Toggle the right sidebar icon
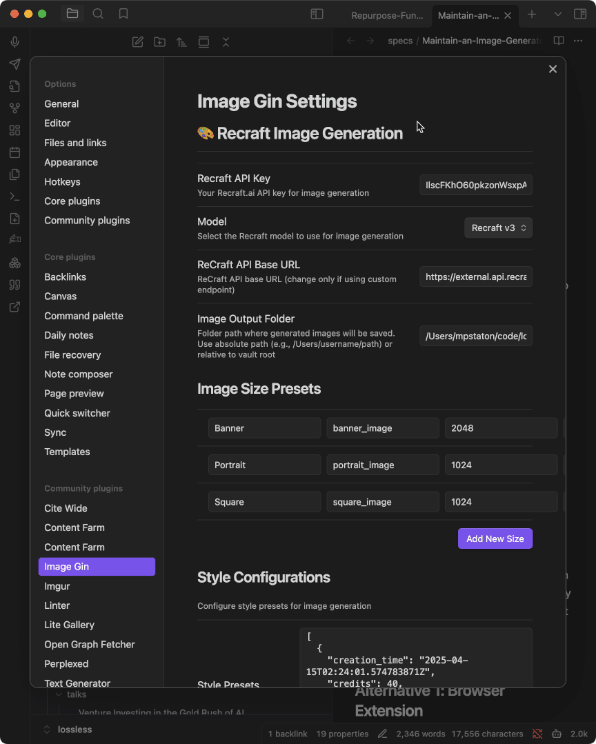 (x=580, y=14)
